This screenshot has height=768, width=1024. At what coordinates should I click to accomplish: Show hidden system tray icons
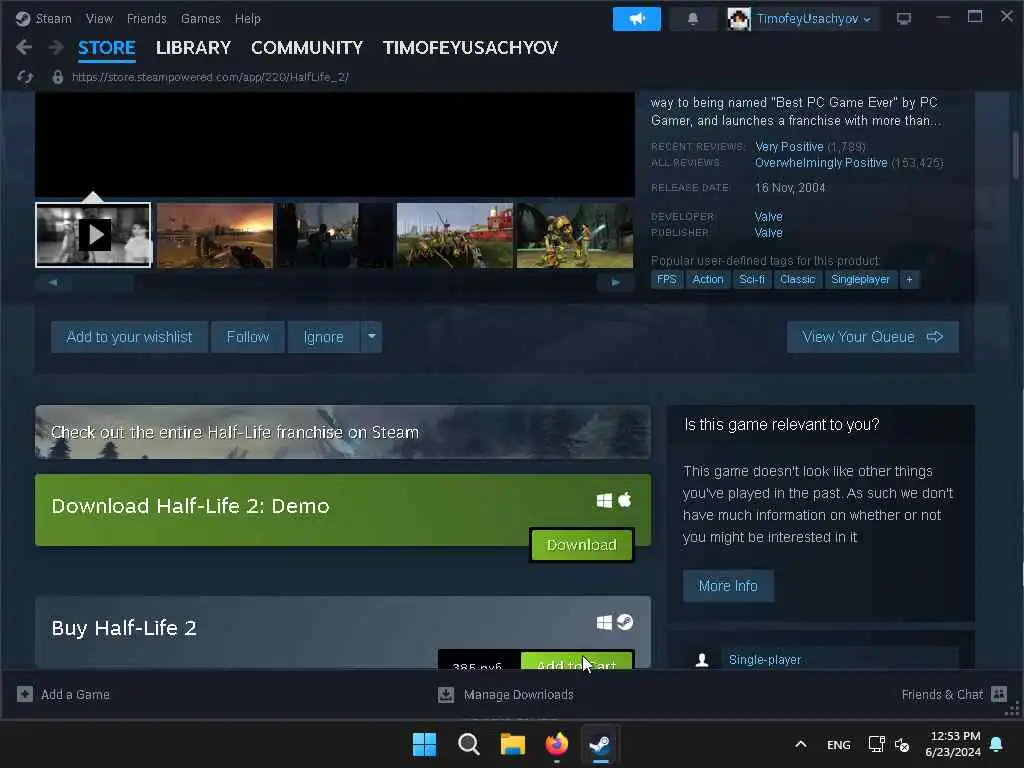801,744
